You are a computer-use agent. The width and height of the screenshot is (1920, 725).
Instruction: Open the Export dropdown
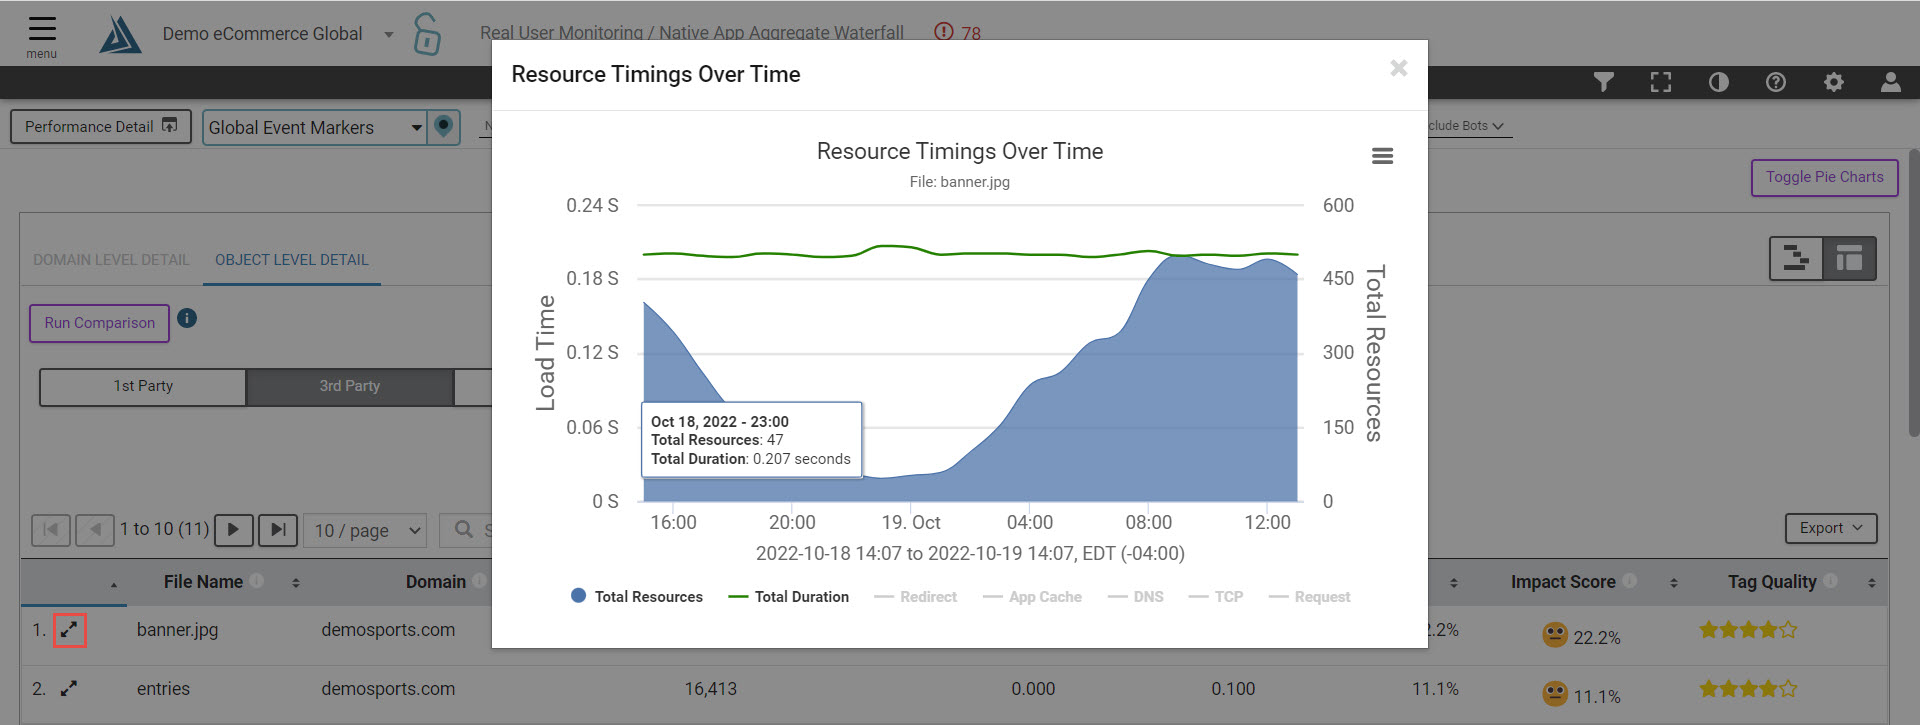1830,528
